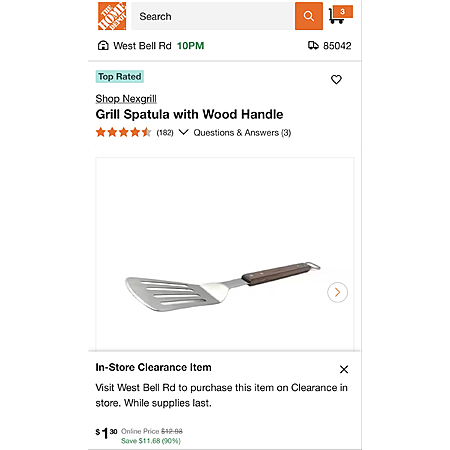Open the Shop Nexgrill brand link

click(126, 99)
